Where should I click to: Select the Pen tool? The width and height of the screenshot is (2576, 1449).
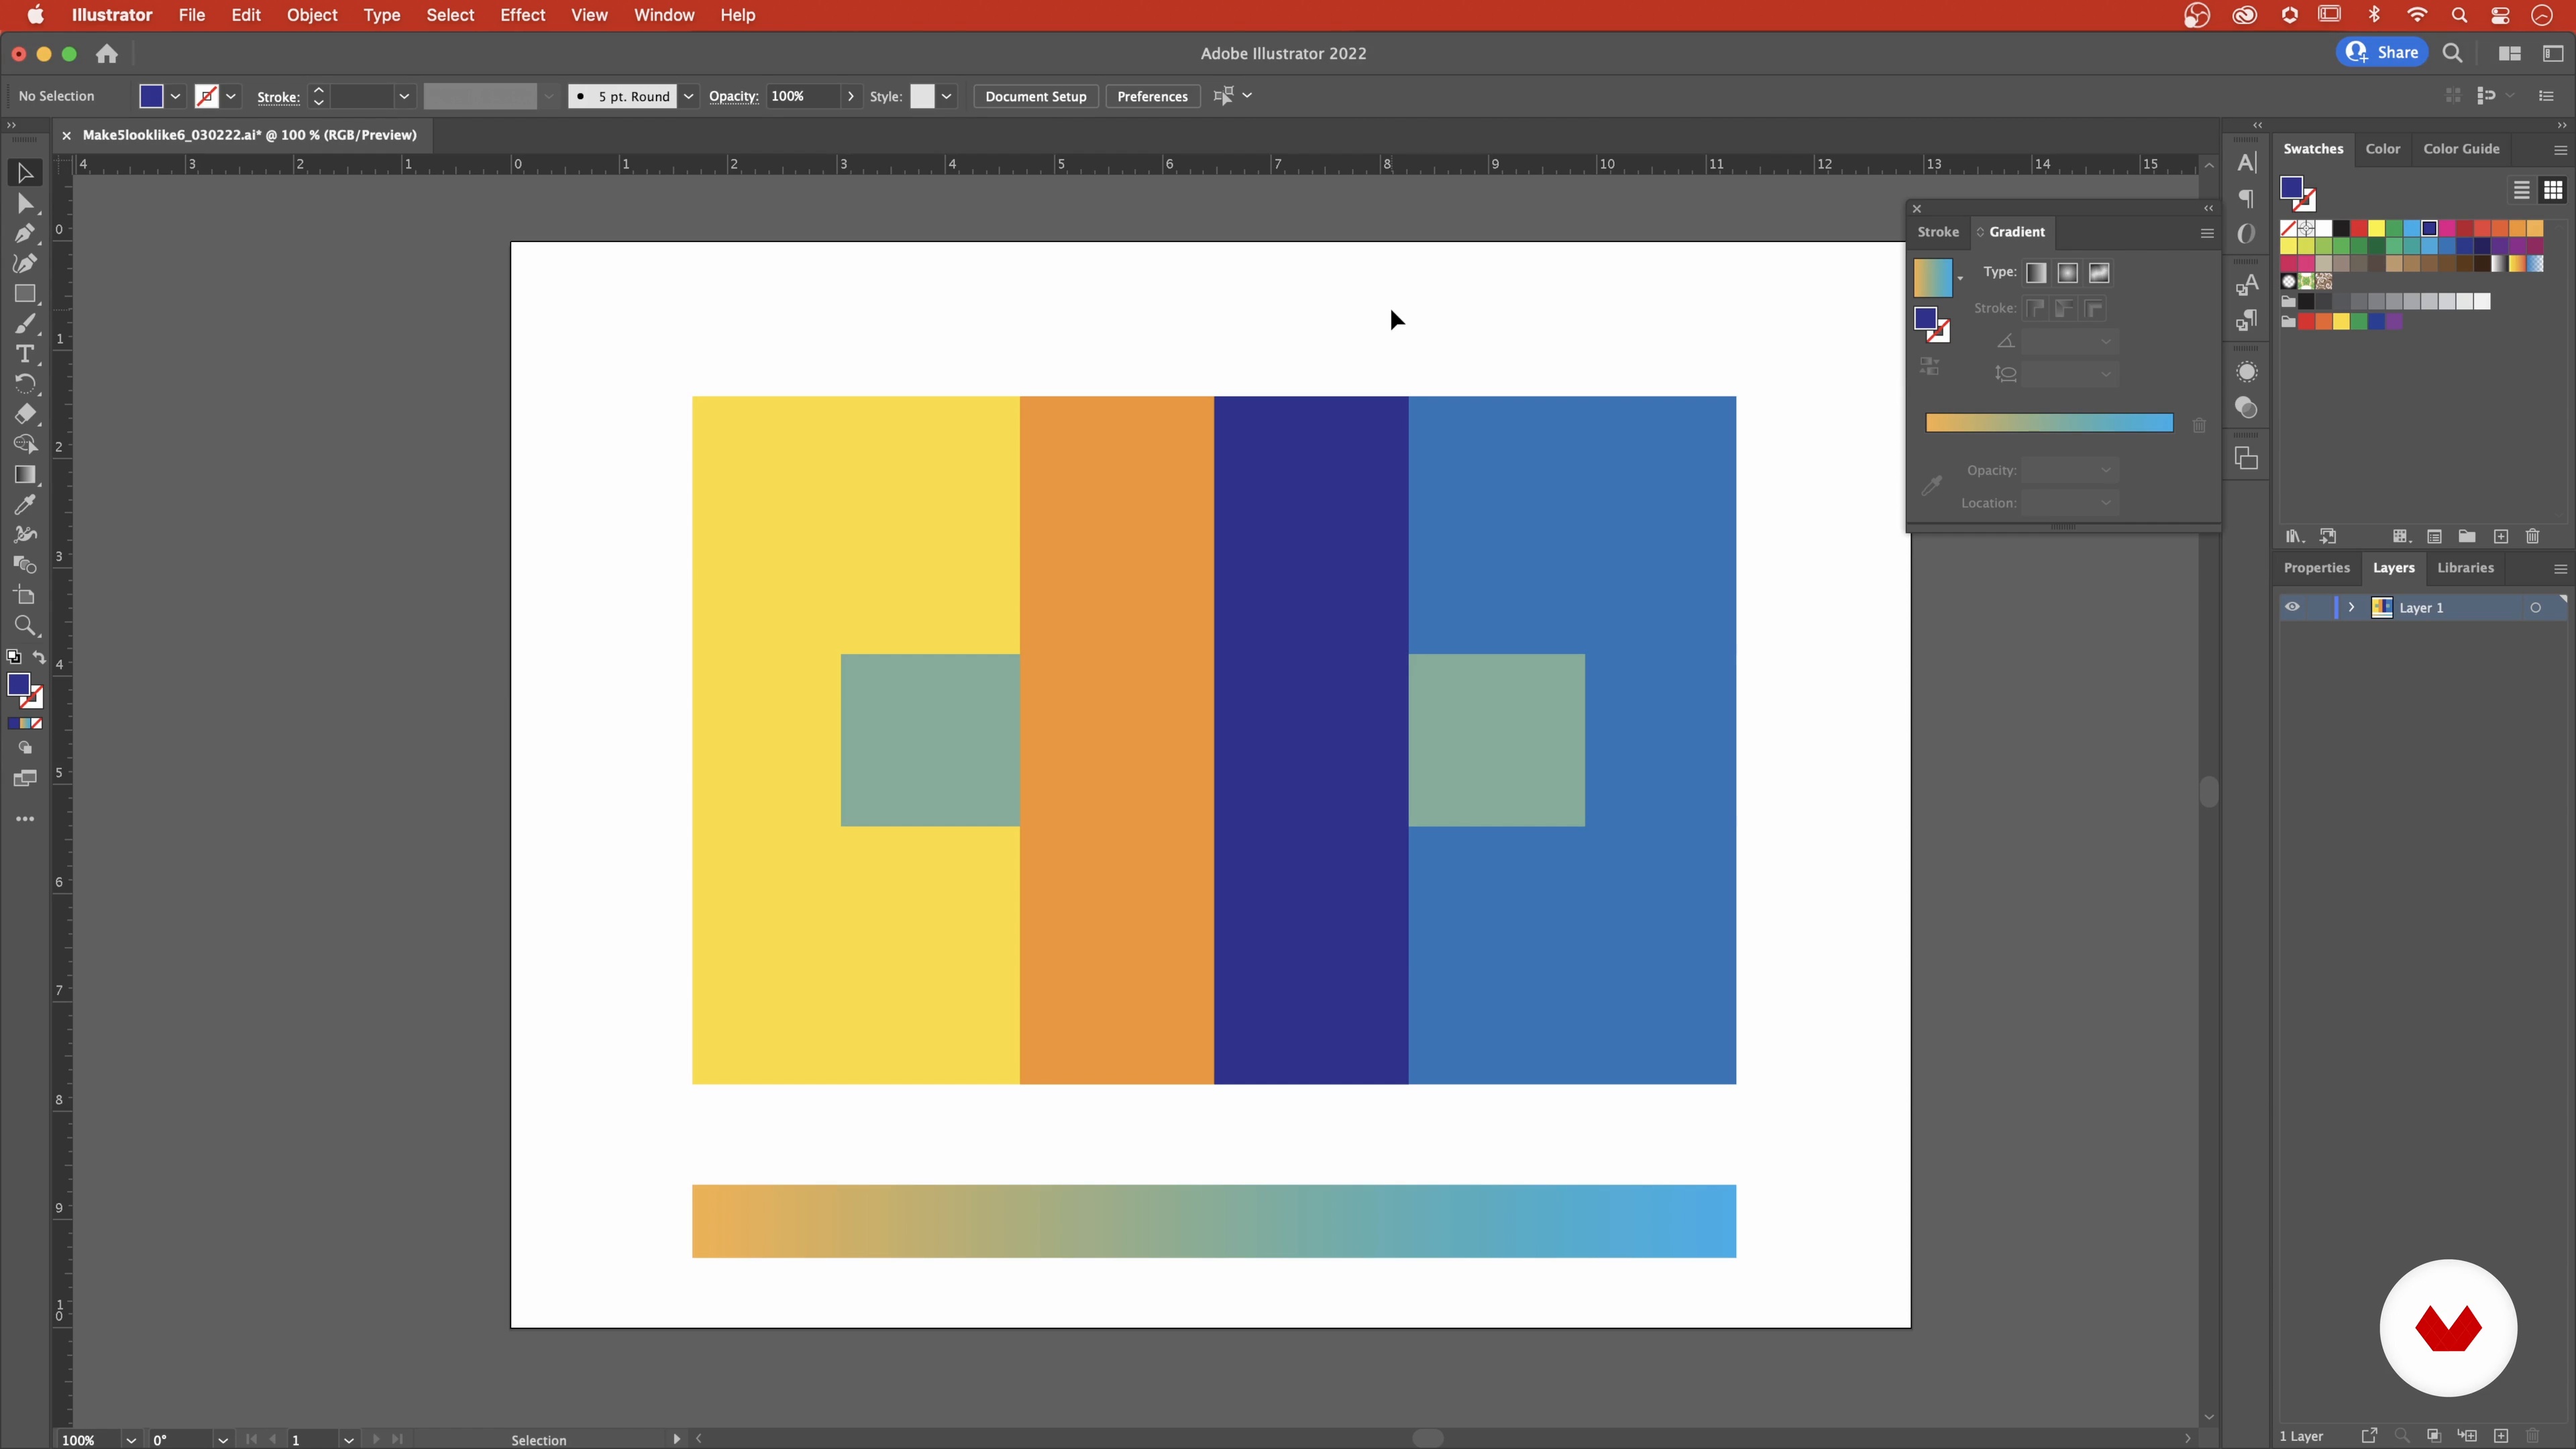[x=25, y=234]
